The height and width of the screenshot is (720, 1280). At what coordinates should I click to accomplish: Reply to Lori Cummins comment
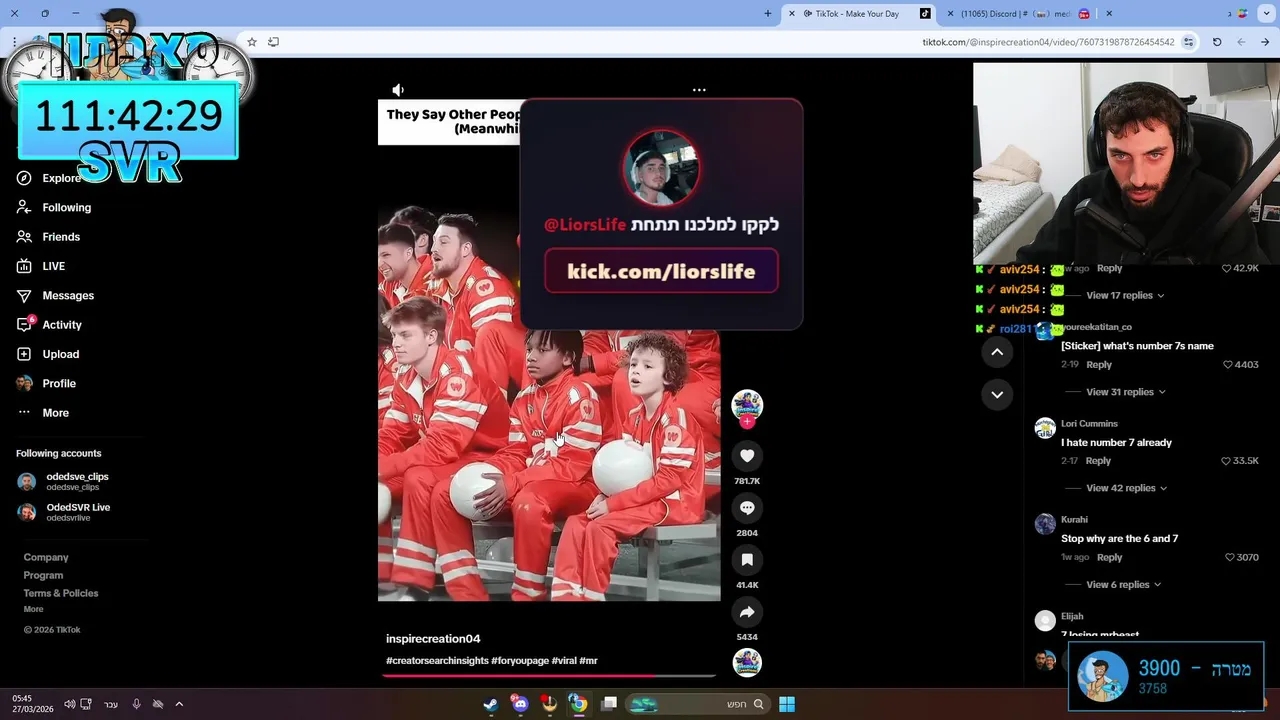1098,461
